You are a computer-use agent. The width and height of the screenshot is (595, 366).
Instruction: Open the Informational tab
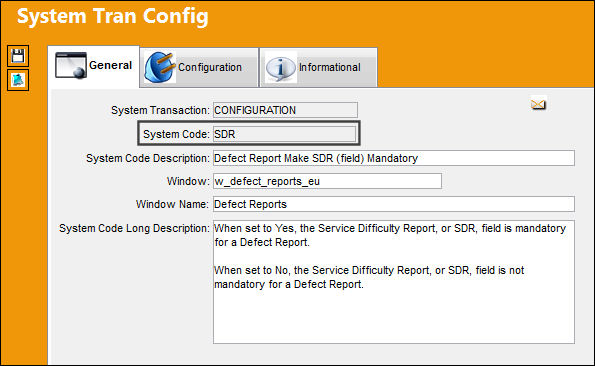point(318,68)
